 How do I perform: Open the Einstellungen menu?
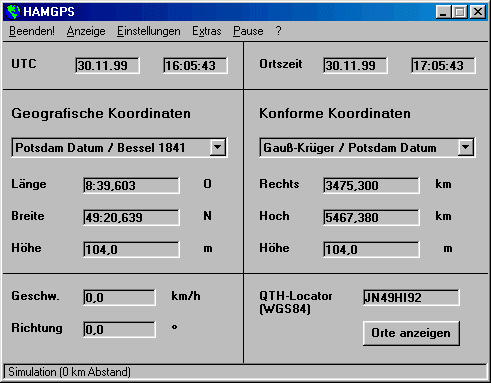pyautogui.click(x=149, y=31)
